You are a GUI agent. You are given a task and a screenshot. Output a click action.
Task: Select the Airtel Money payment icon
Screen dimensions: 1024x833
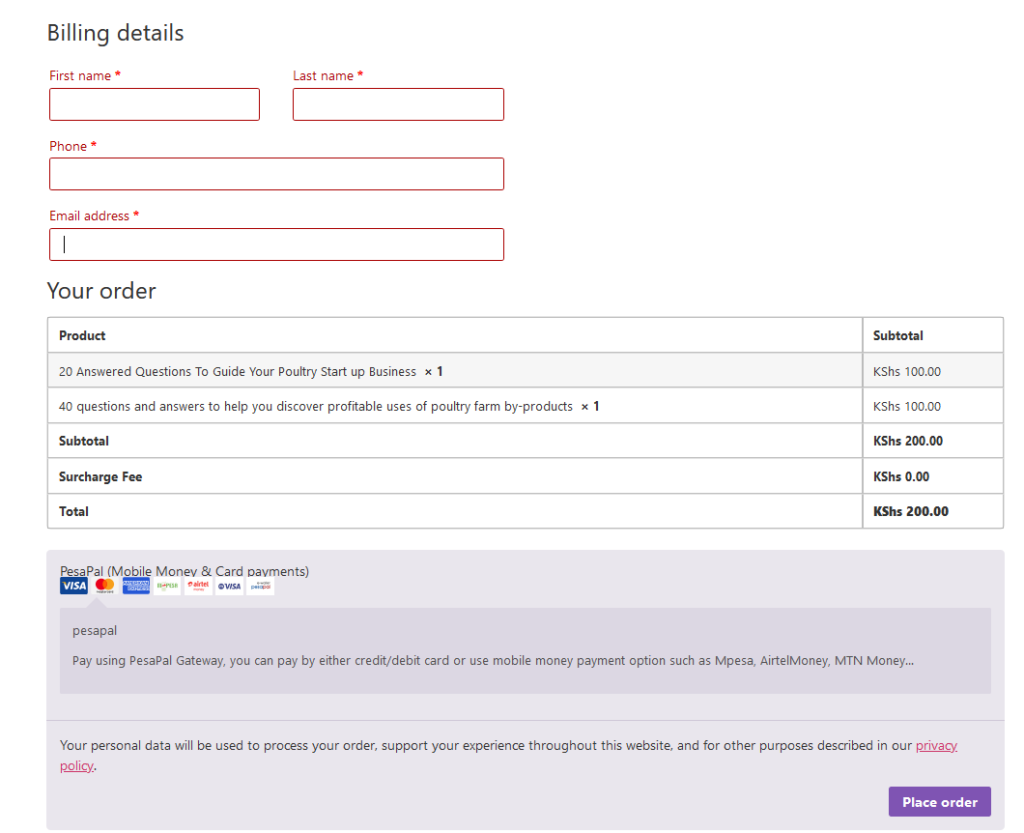[x=197, y=585]
